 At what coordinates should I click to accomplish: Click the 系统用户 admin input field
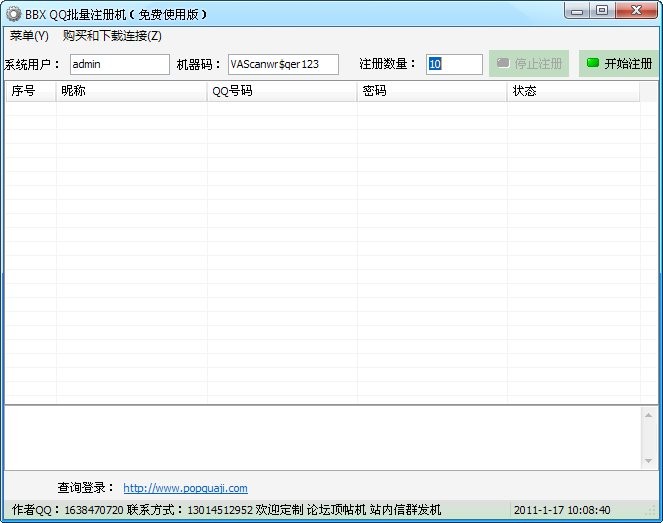pyautogui.click(x=120, y=64)
